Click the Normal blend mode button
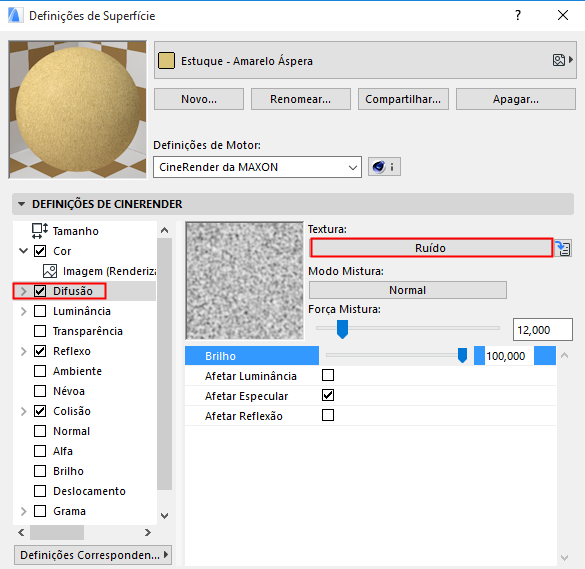This screenshot has width=585, height=569. 407,290
